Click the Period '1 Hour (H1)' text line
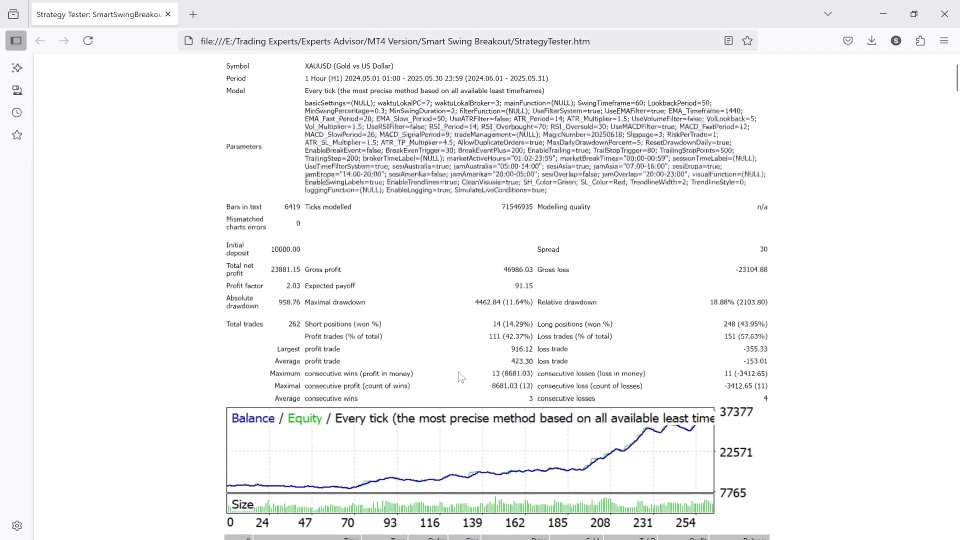Image resolution: width=960 pixels, height=540 pixels. [x=426, y=78]
